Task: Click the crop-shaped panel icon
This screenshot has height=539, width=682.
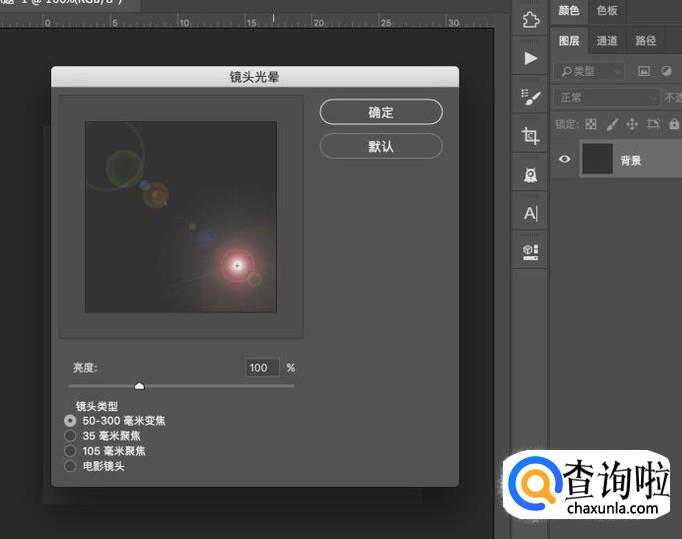Action: (530, 135)
